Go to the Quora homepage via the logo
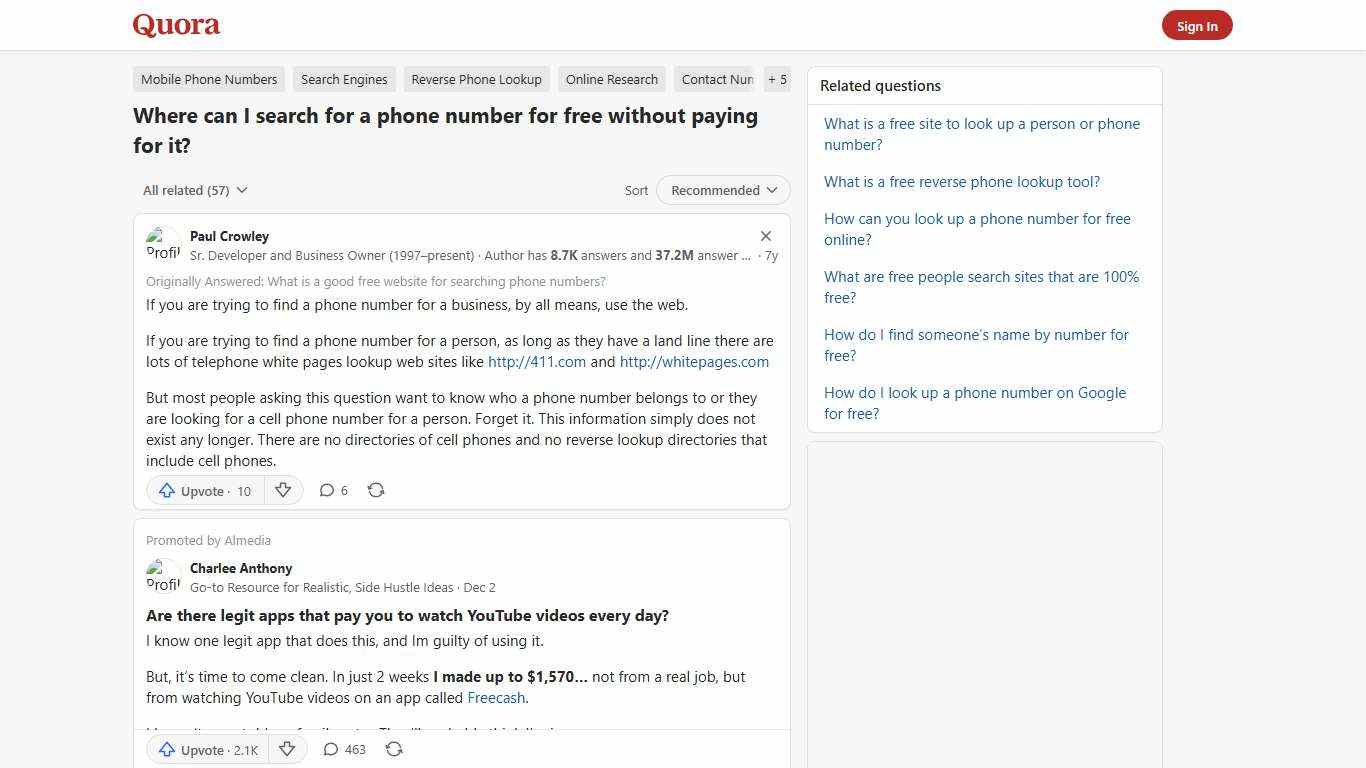 point(175,25)
